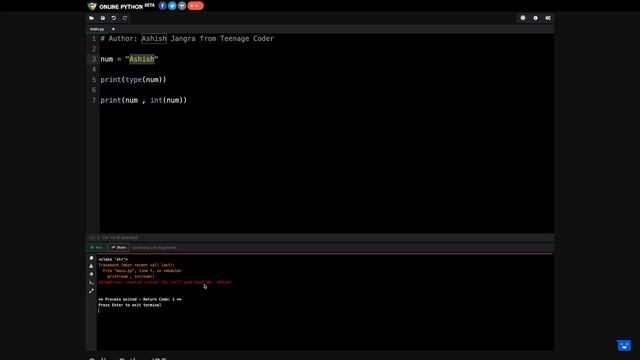Share via the Twitter icon
This screenshot has width=640, height=360.
click(x=172, y=6)
